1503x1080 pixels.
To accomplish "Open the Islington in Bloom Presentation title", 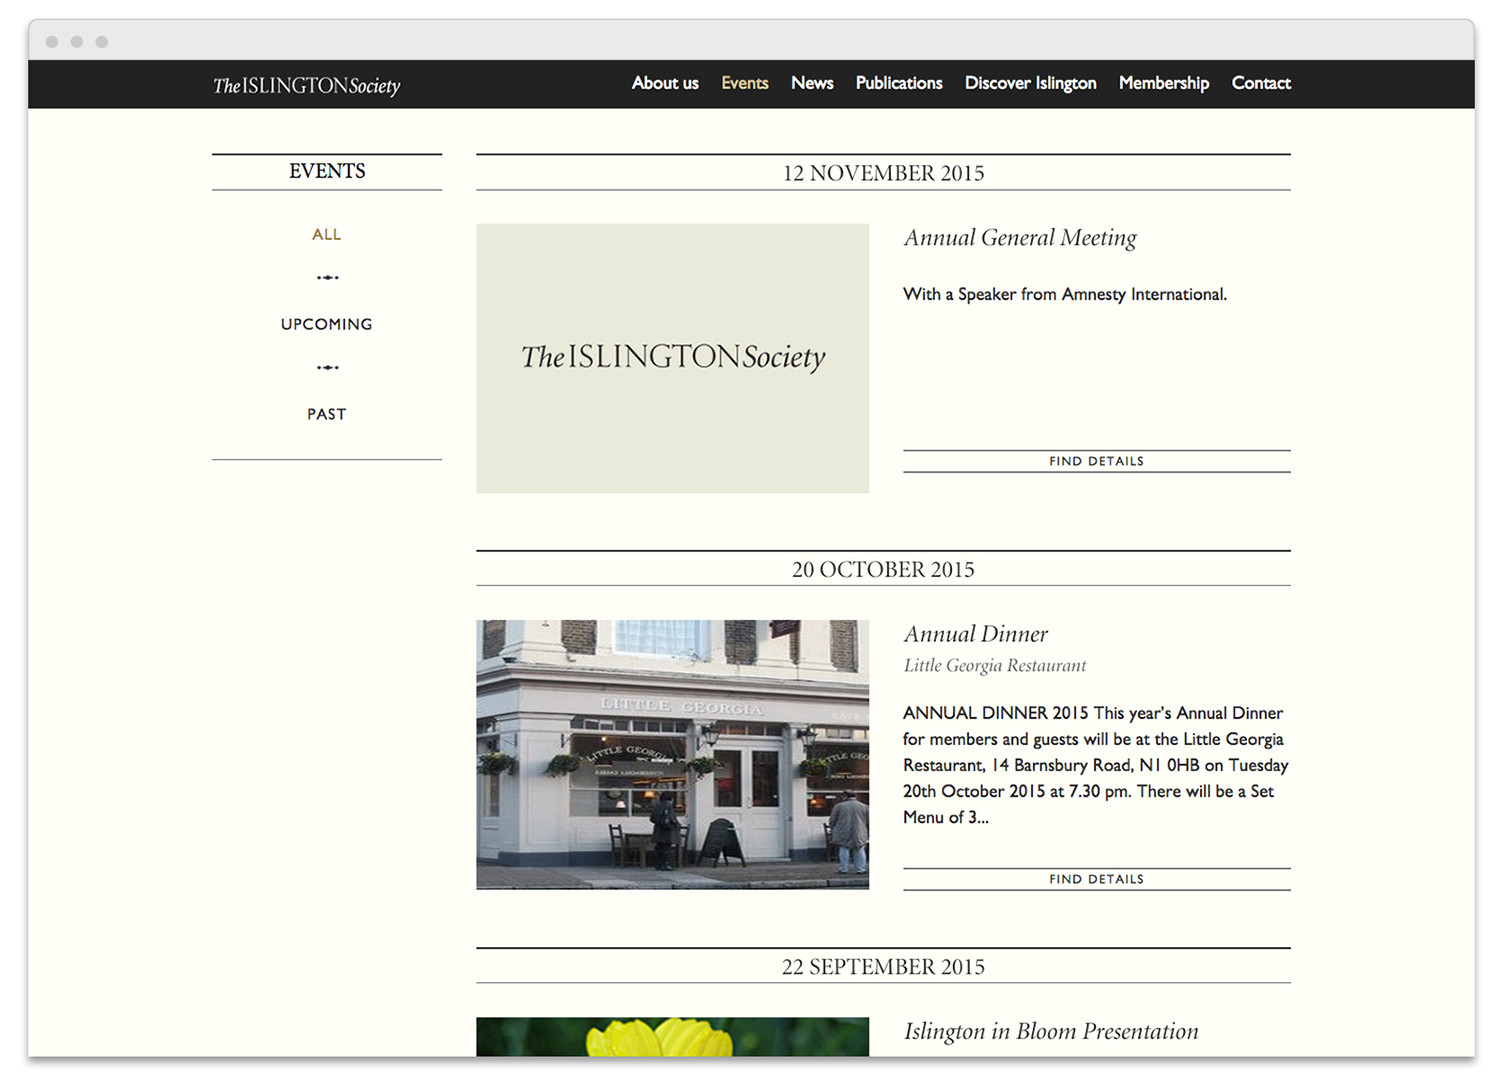I will click(x=1050, y=1031).
